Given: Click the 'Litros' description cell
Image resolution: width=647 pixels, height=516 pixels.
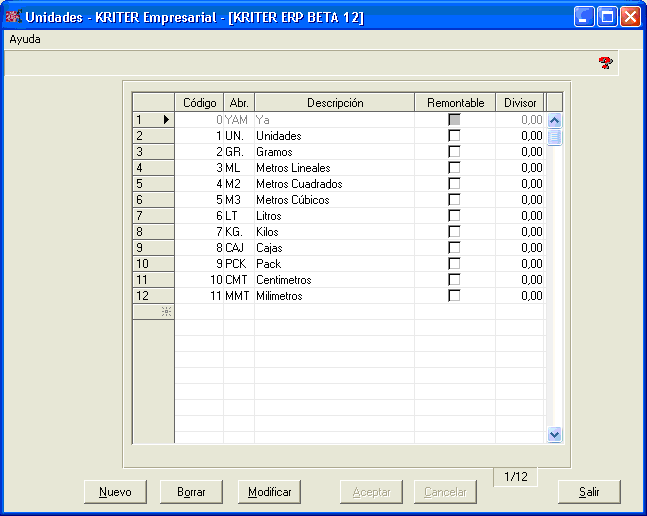Looking at the screenshot, I should (334, 216).
